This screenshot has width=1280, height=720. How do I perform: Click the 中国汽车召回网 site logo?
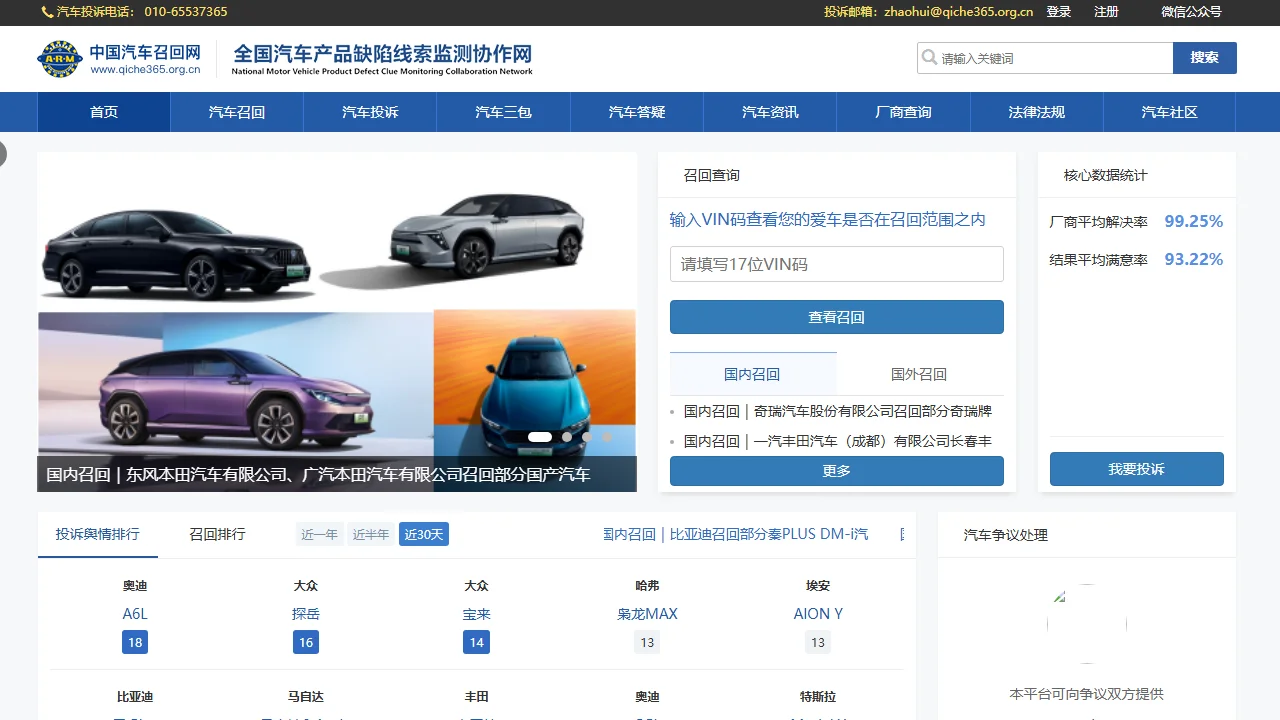(x=120, y=58)
